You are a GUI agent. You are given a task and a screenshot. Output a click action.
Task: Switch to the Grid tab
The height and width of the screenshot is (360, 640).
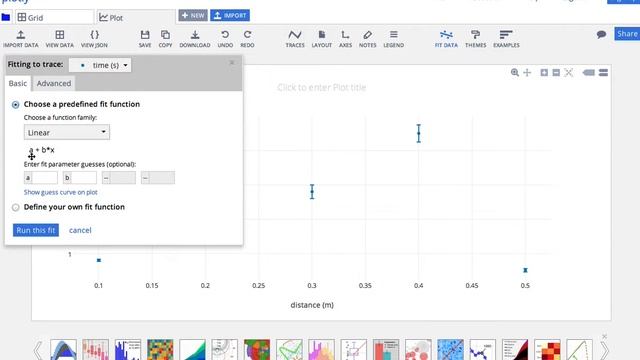(54, 18)
